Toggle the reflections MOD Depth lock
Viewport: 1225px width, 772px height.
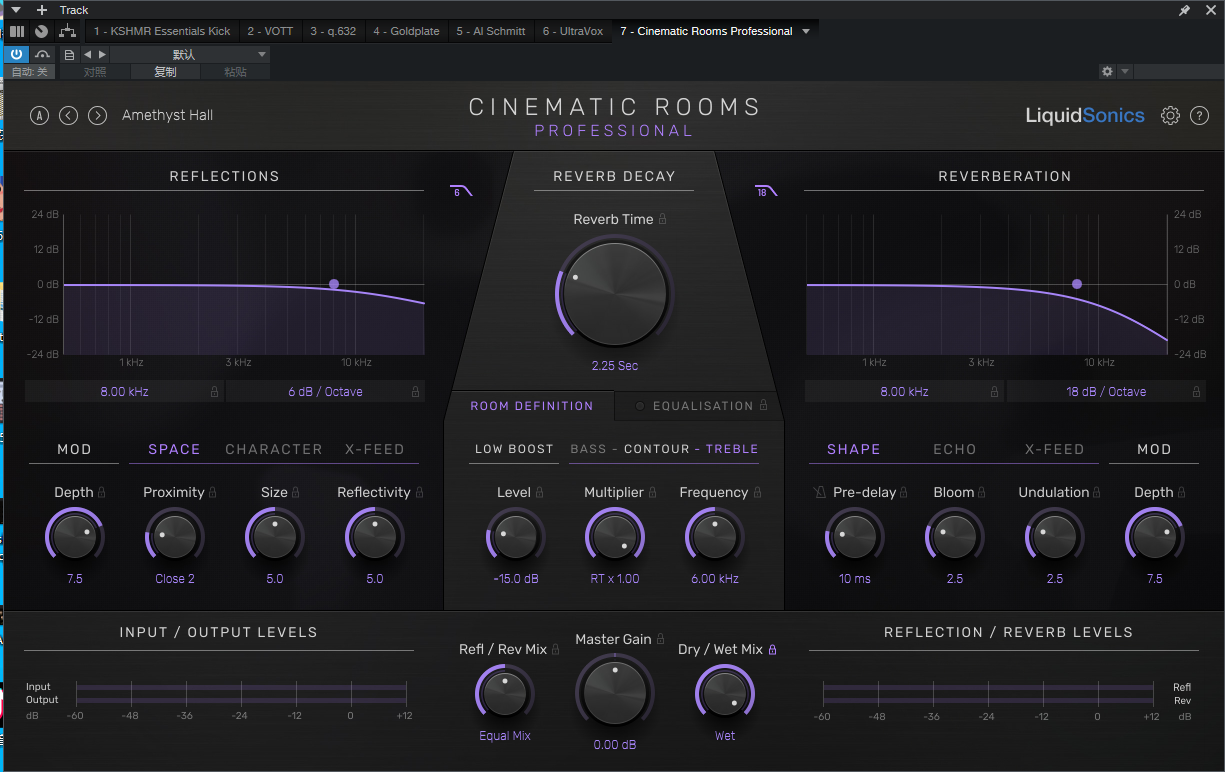click(101, 492)
